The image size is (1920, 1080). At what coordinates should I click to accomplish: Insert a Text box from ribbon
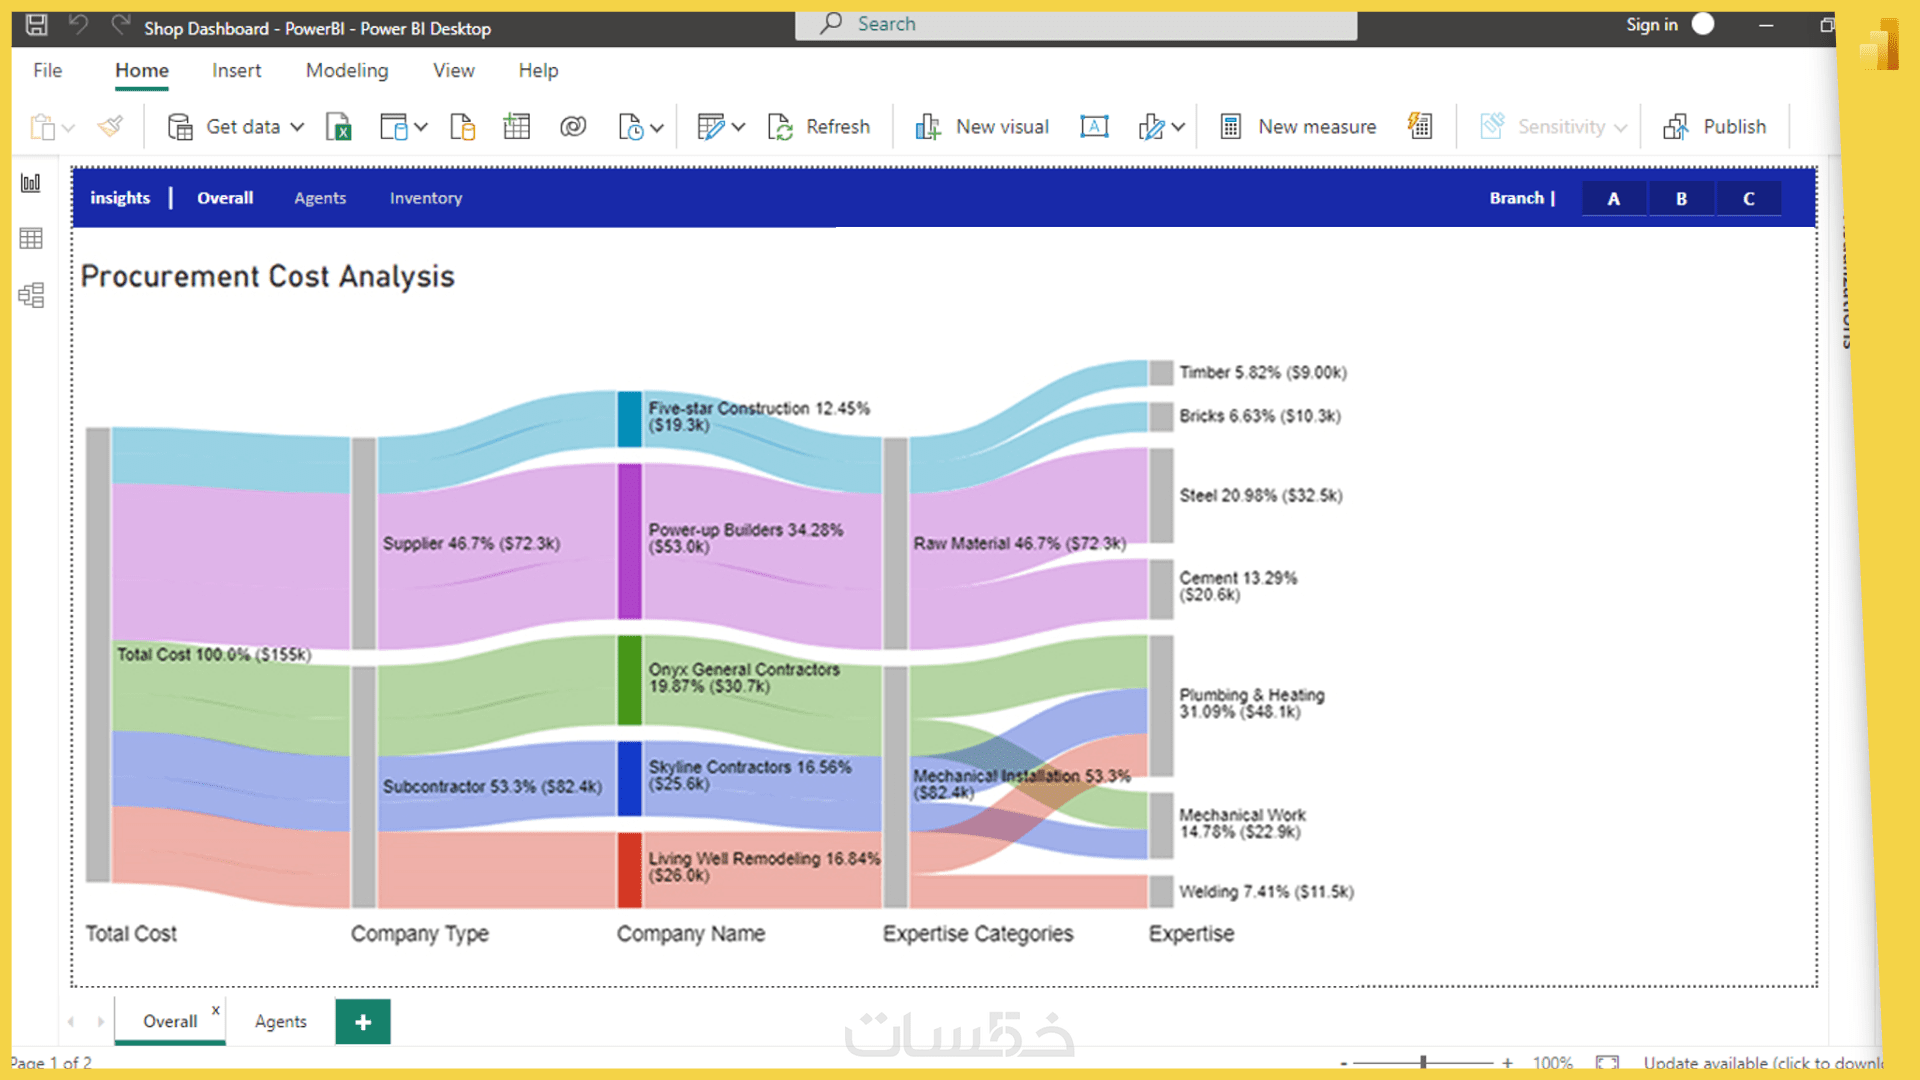click(x=1094, y=127)
